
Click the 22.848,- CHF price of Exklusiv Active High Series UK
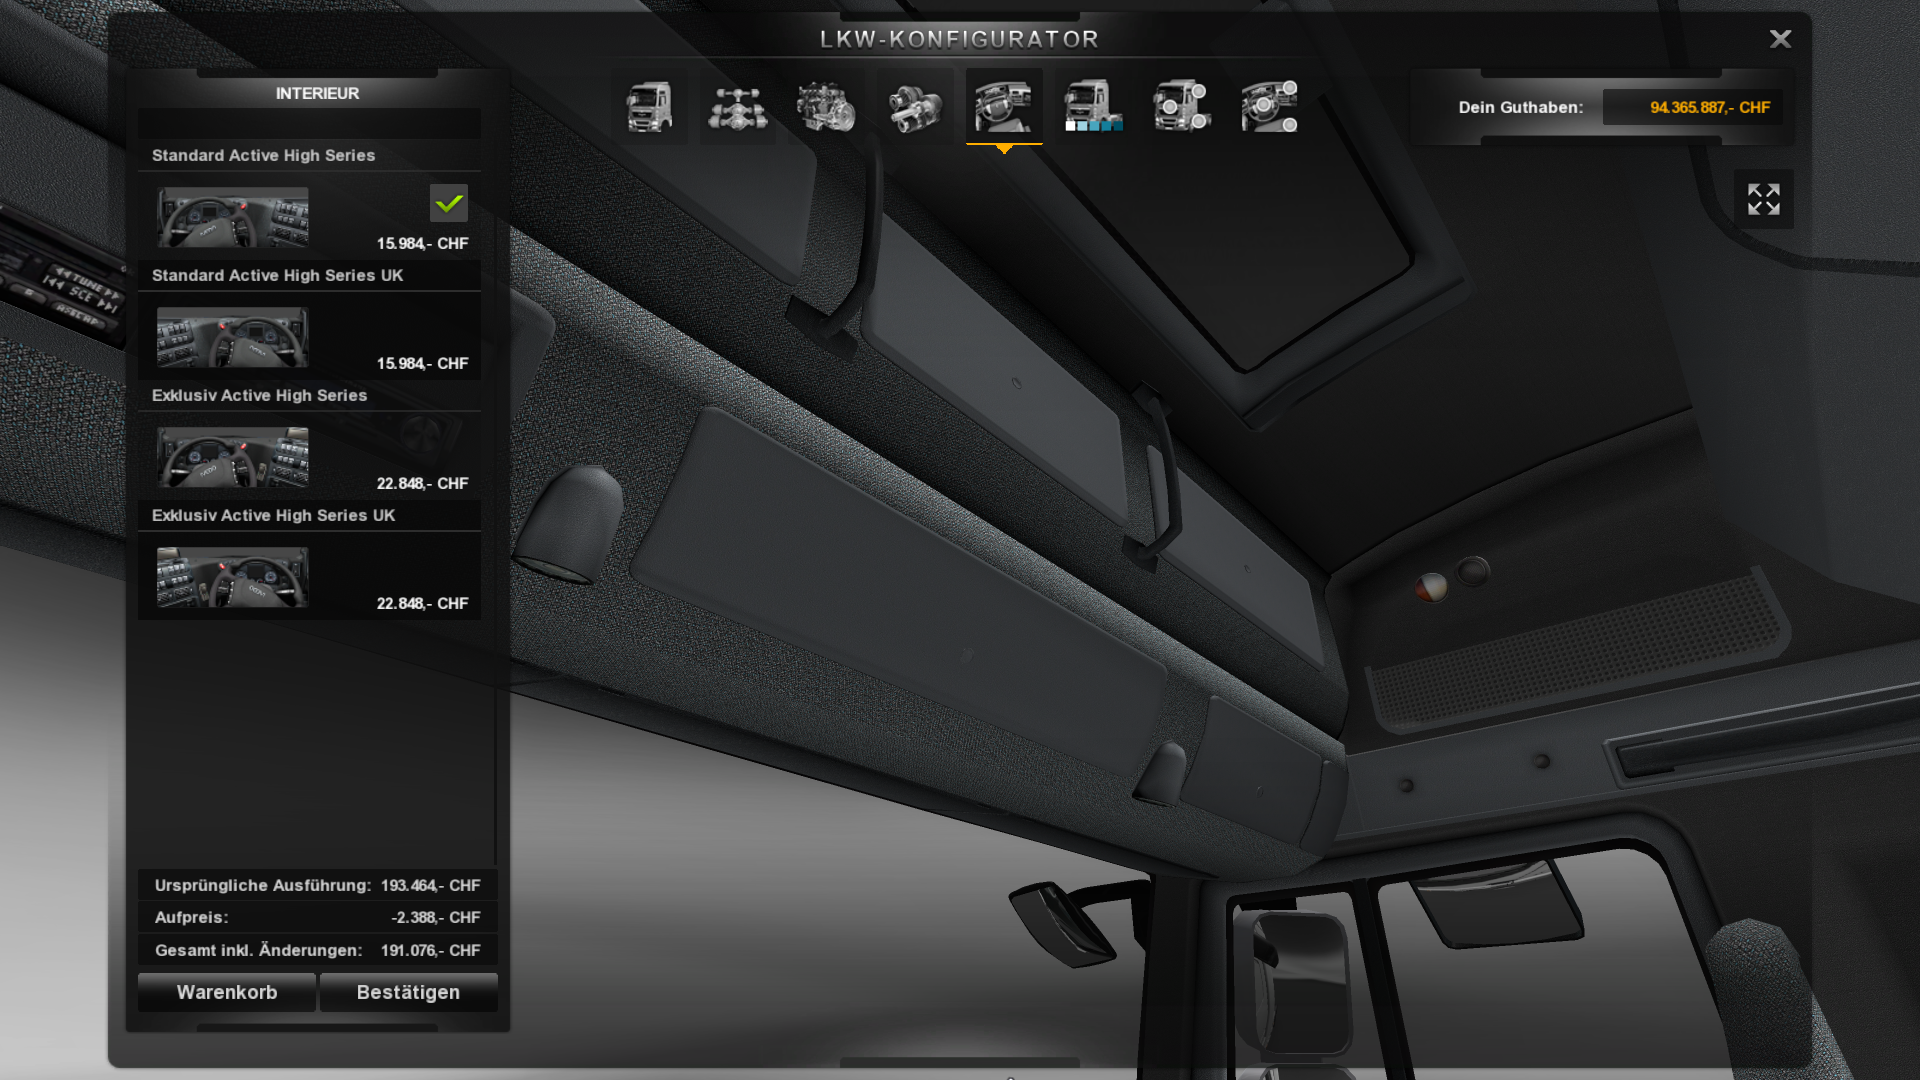pos(423,603)
